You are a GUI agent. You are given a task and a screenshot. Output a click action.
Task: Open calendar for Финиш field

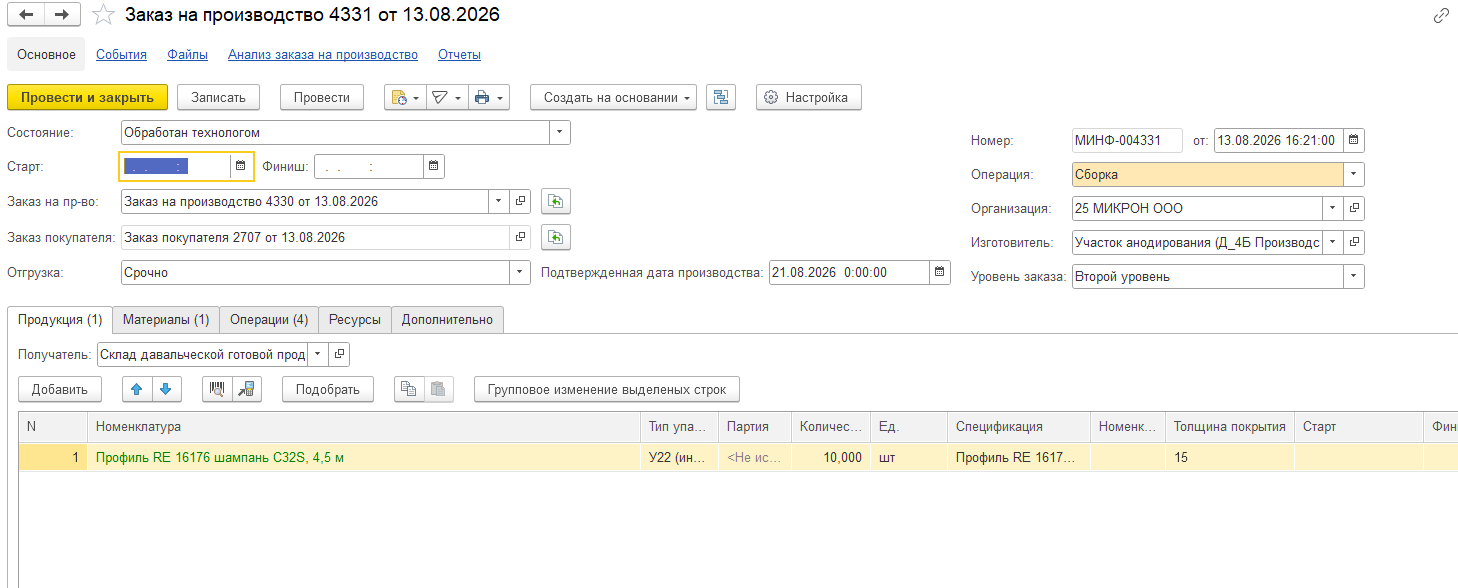pyautogui.click(x=433, y=166)
